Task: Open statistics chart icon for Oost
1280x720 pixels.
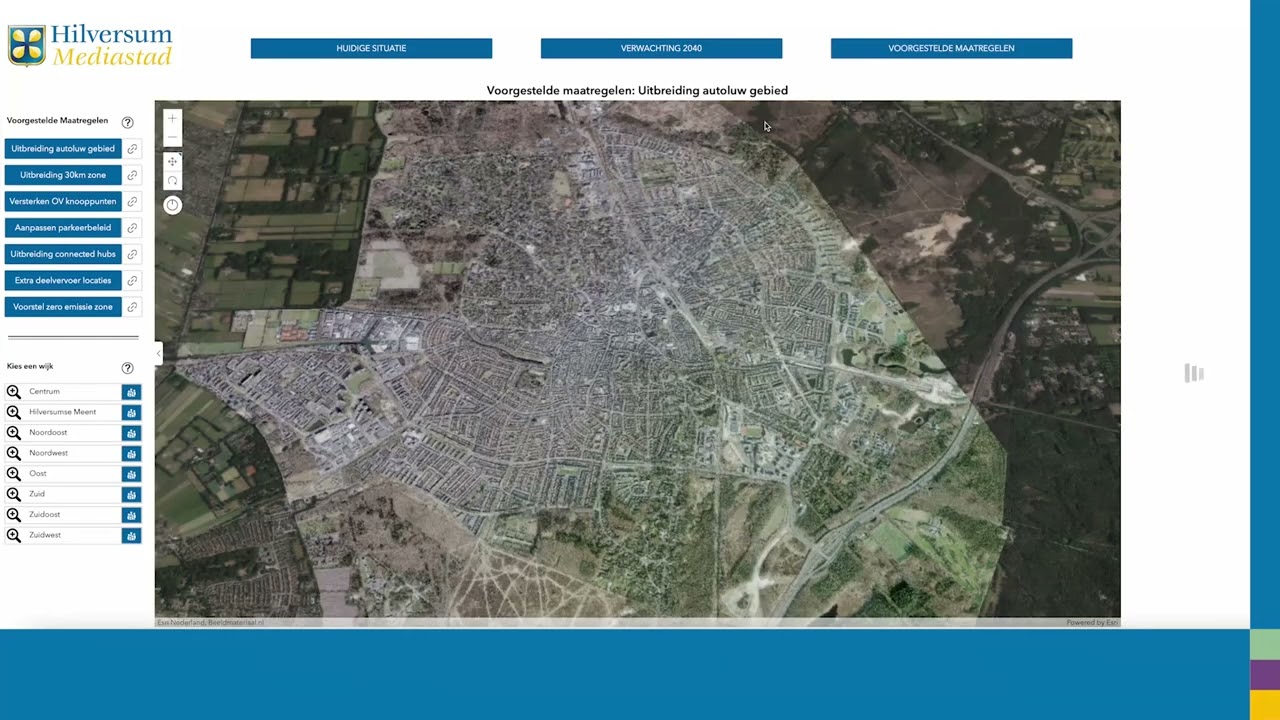Action: pos(131,474)
